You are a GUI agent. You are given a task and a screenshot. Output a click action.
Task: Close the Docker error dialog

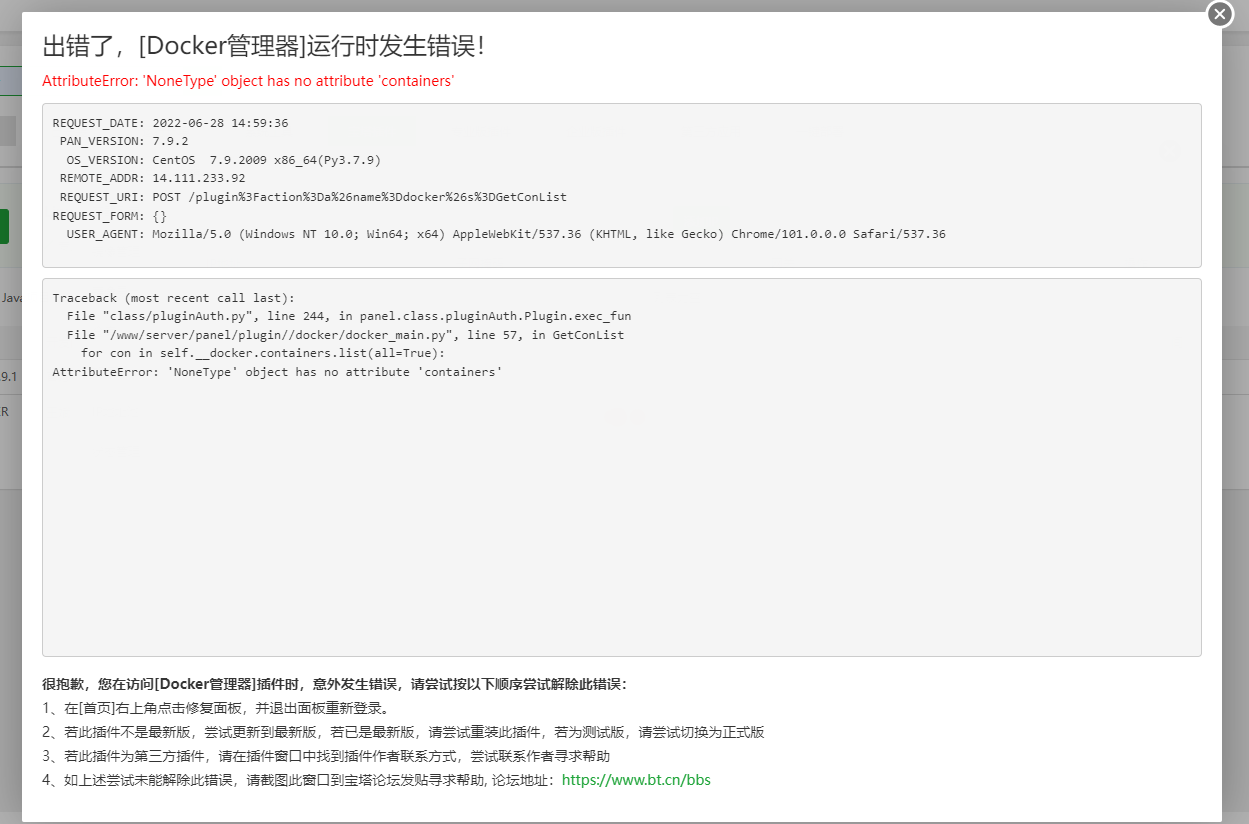click(1220, 14)
